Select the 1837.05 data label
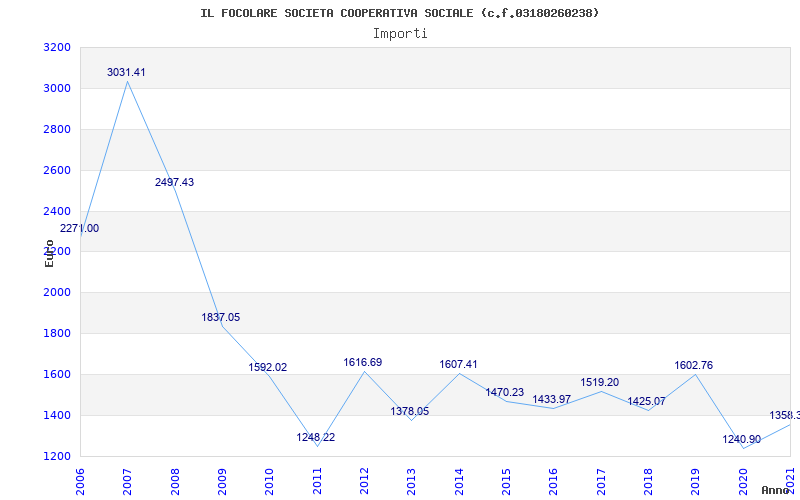The height and width of the screenshot is (500, 800). pyautogui.click(x=220, y=317)
